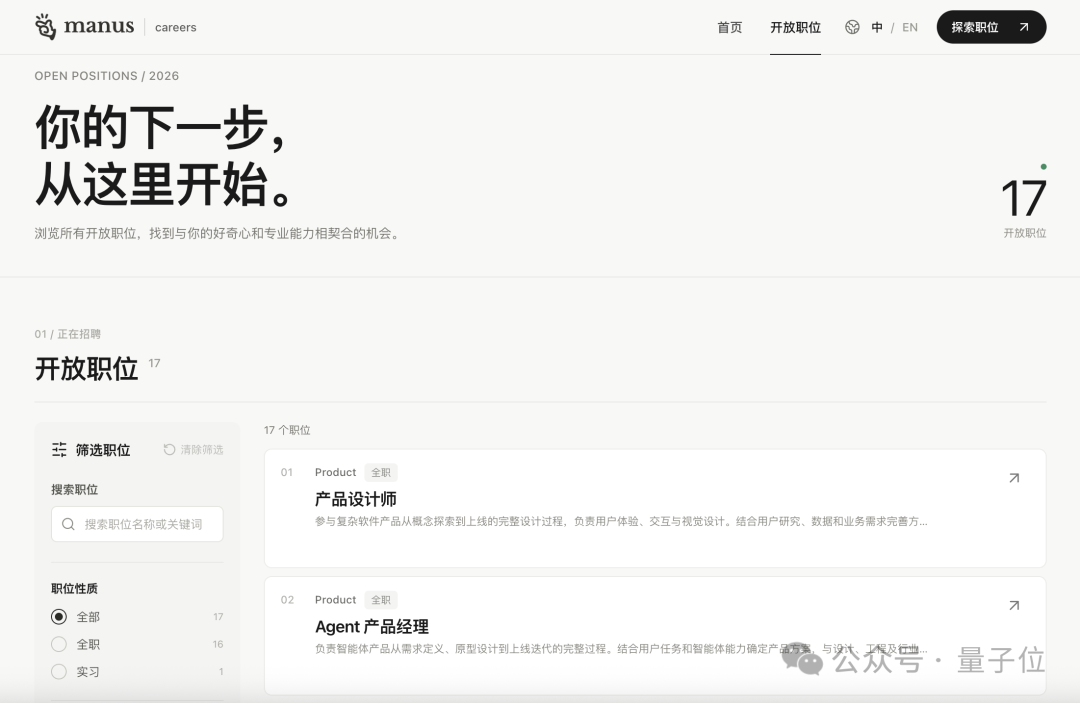Click 全职 tag on 产品设计师 card
Screen dimensions: 1080x703
pos(381,472)
